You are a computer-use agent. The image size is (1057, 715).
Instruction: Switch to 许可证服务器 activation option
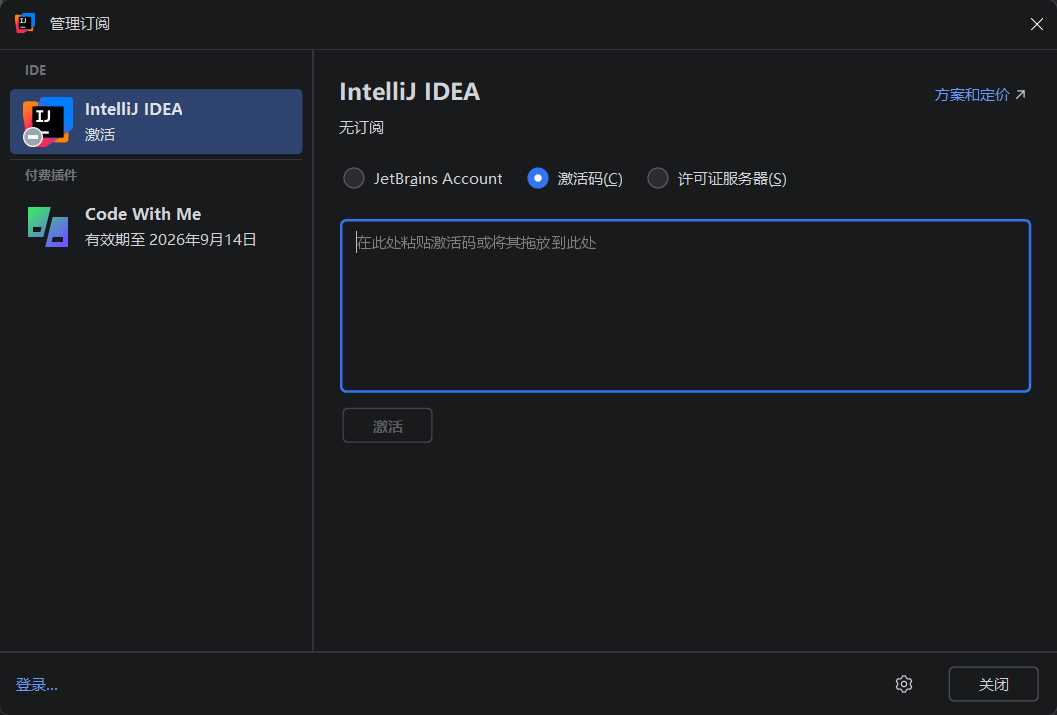click(658, 178)
